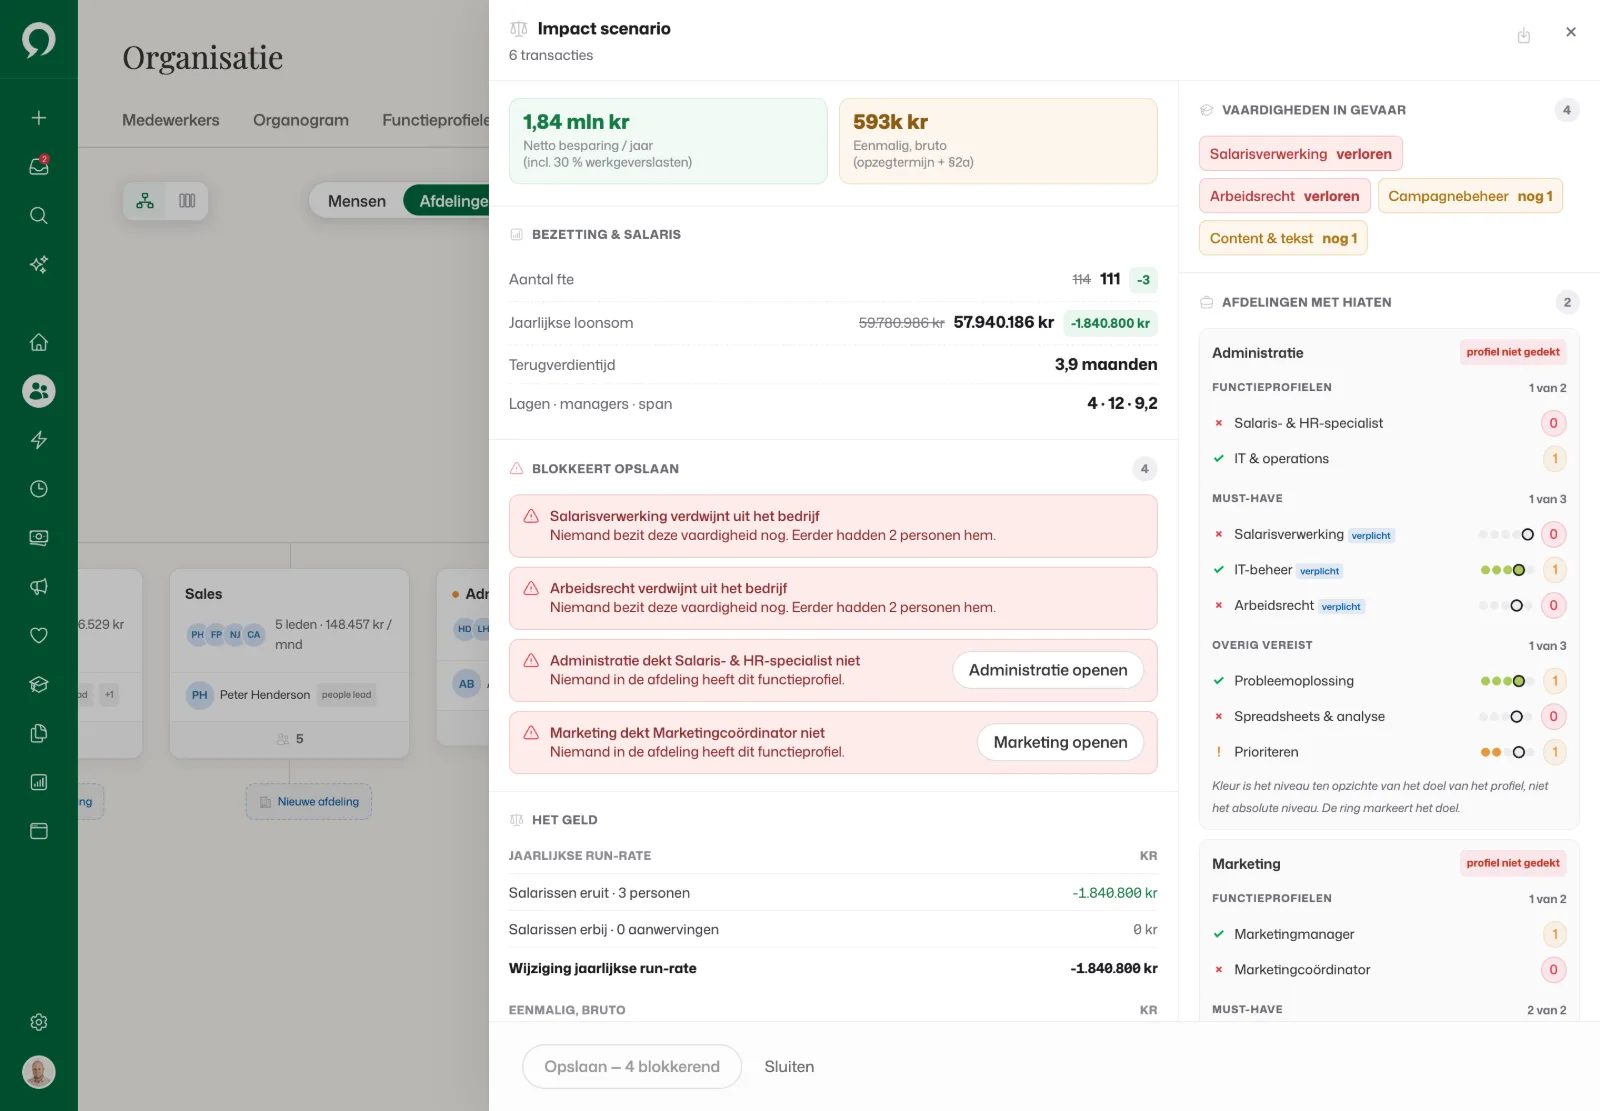Open the Organogram tab
This screenshot has height=1111, width=1600.
tap(301, 120)
